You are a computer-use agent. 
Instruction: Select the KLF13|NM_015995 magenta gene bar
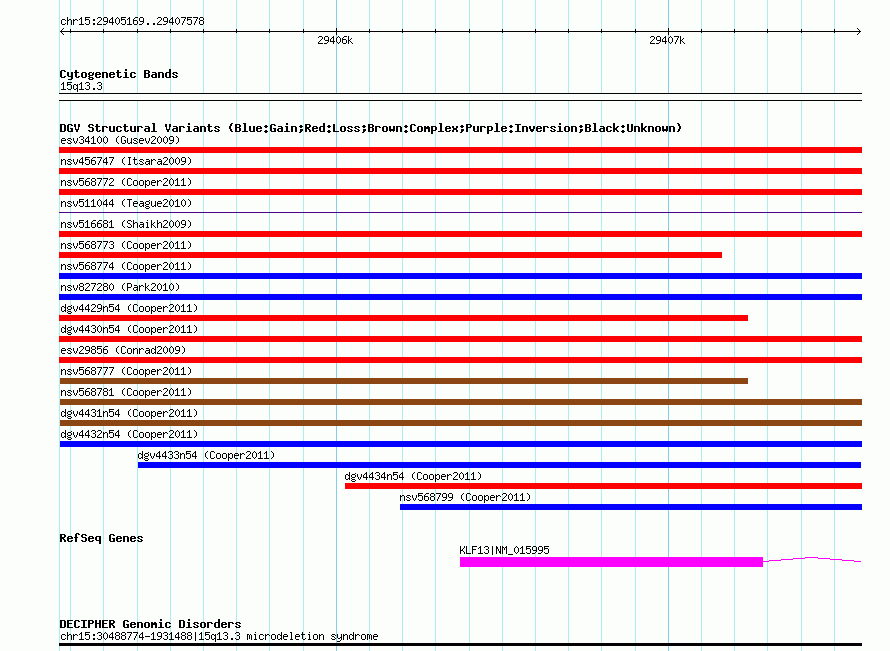tap(611, 562)
